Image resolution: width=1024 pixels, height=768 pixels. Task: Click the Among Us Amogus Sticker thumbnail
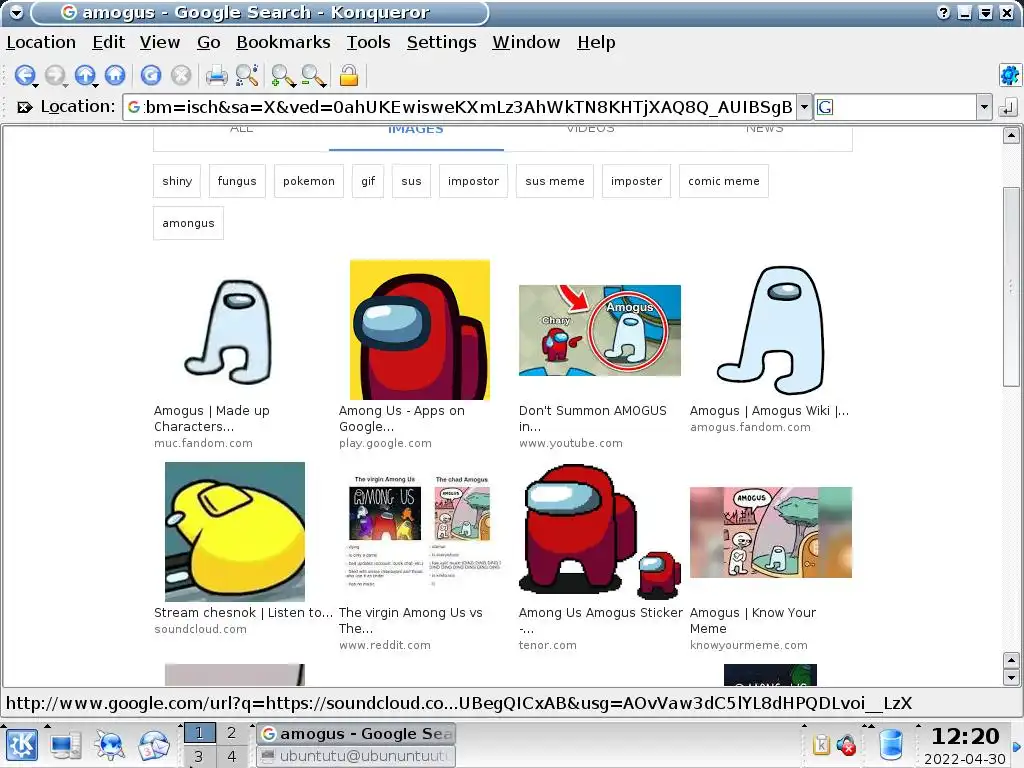coord(600,532)
